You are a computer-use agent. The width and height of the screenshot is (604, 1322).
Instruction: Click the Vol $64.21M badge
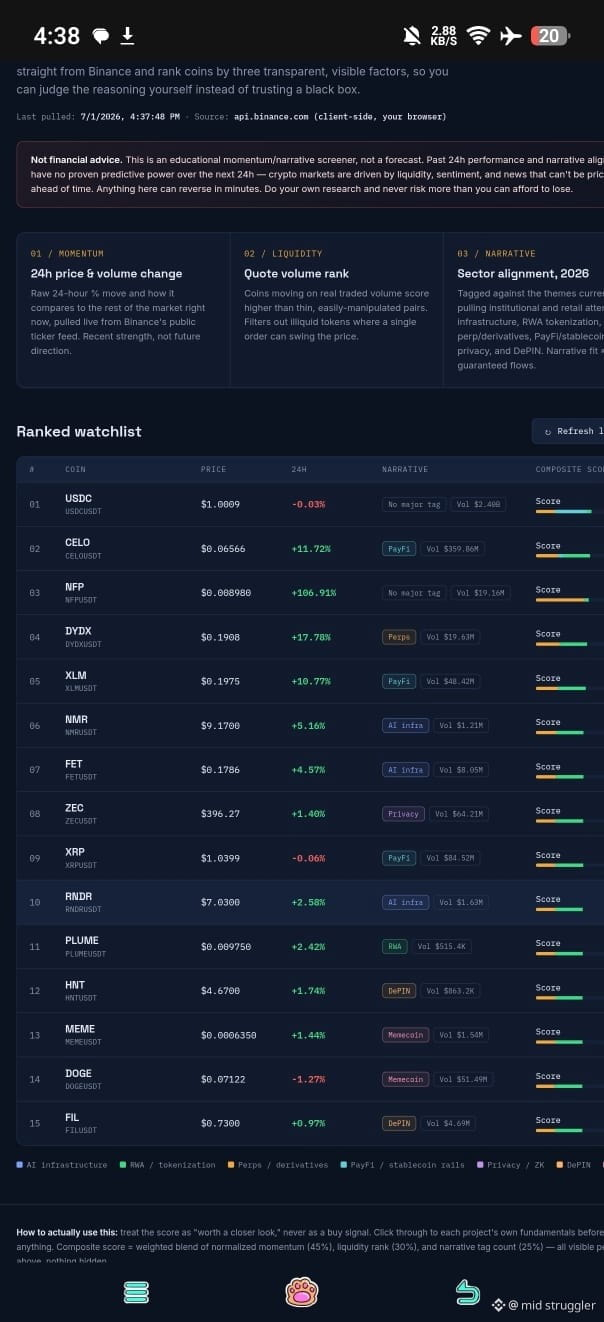(x=459, y=814)
